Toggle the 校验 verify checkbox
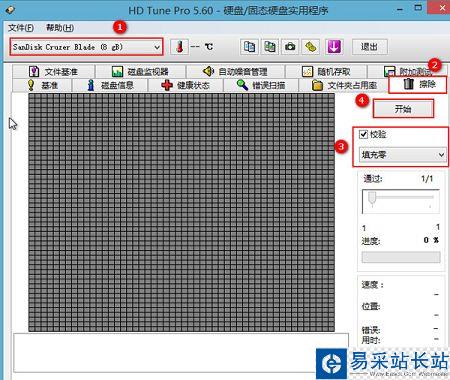The image size is (450, 380). pos(363,134)
